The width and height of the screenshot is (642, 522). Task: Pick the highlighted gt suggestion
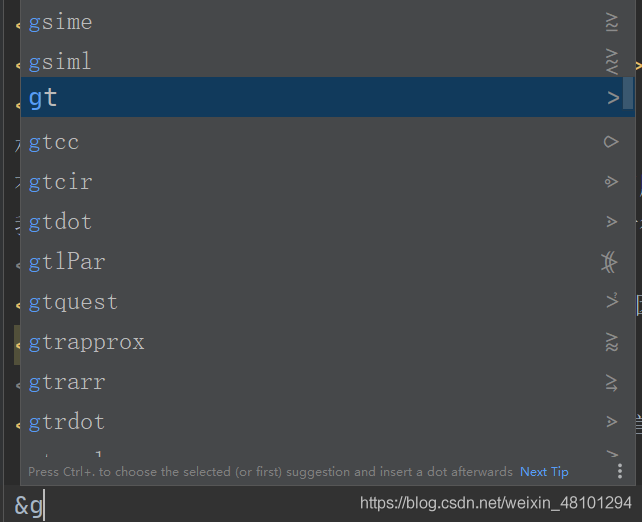(328, 97)
